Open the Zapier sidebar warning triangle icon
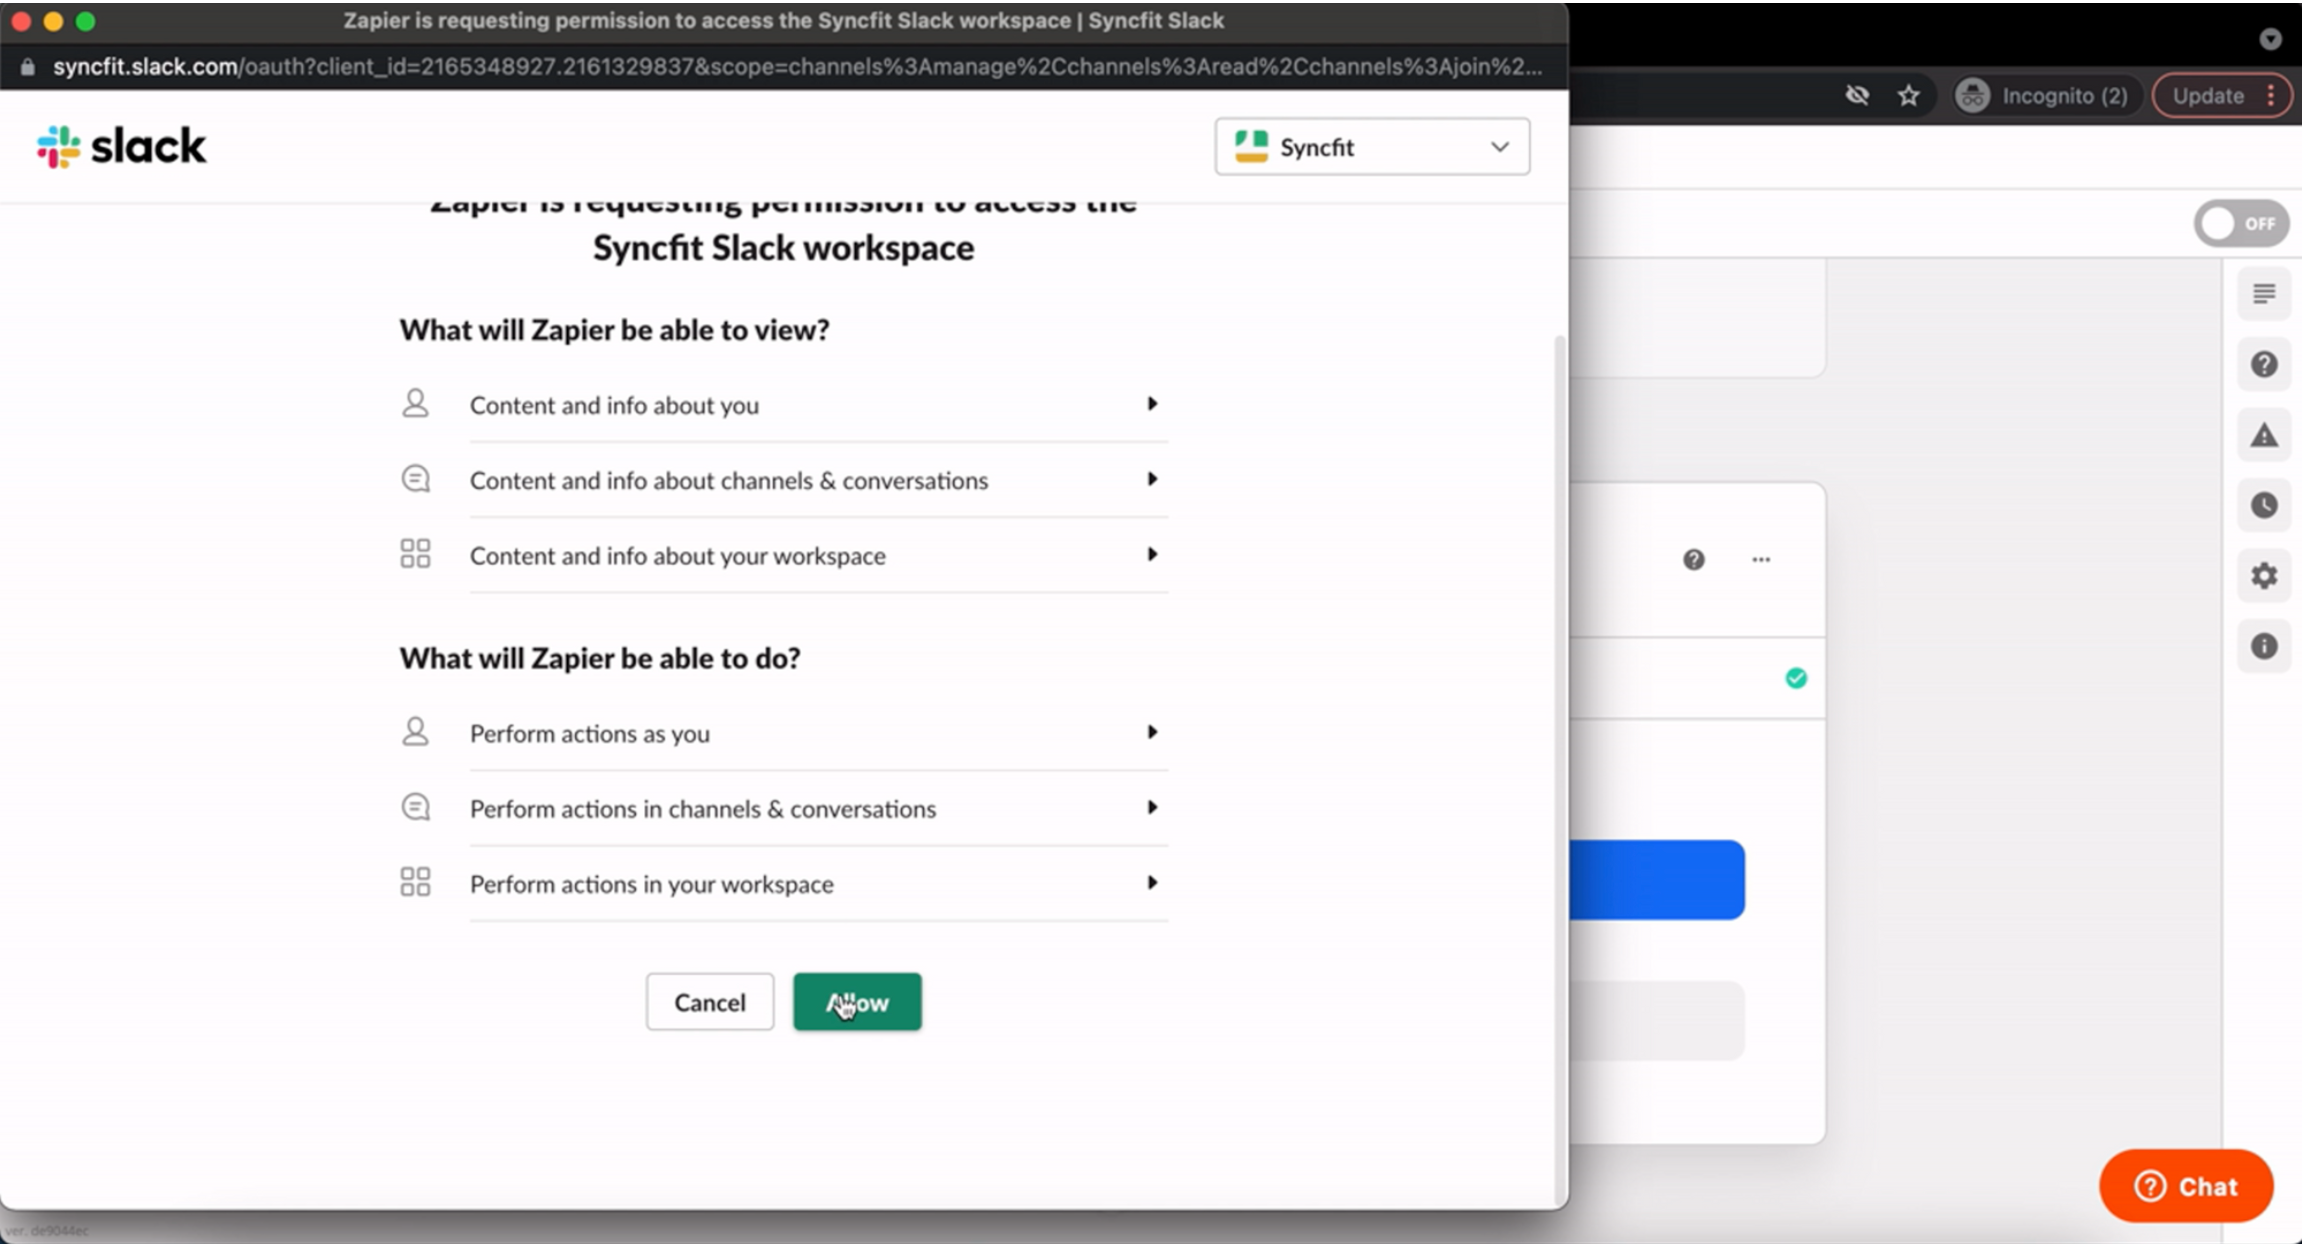 click(x=2264, y=435)
